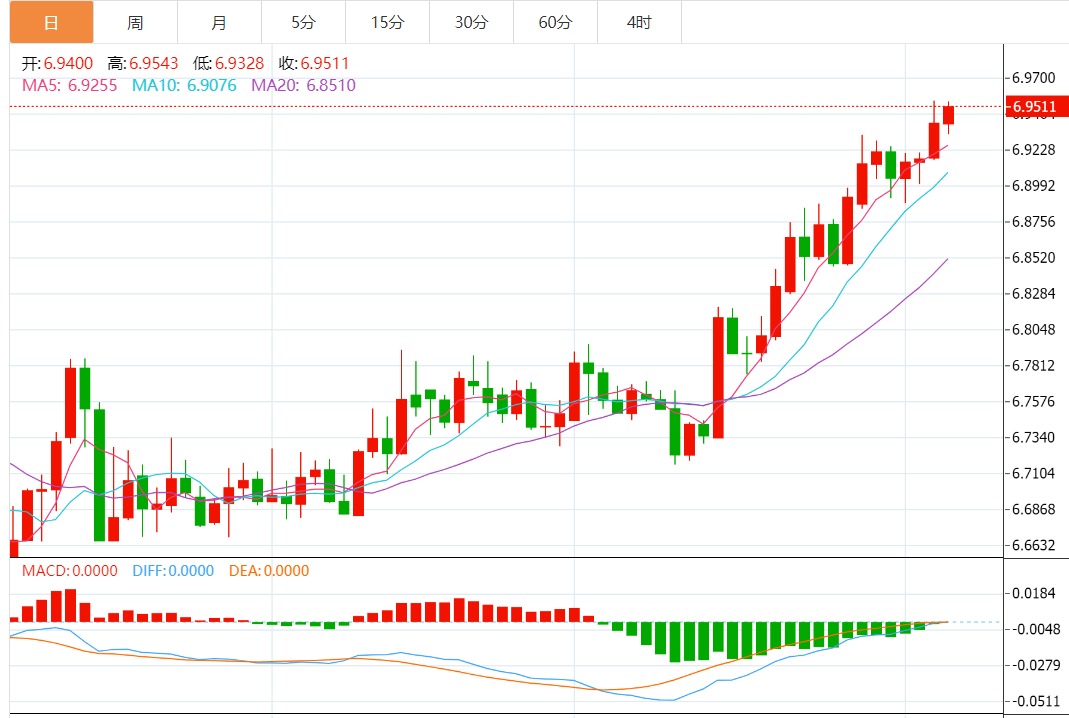Click the 6.6632 price axis label
This screenshot has width=1069, height=718.
(x=1034, y=545)
